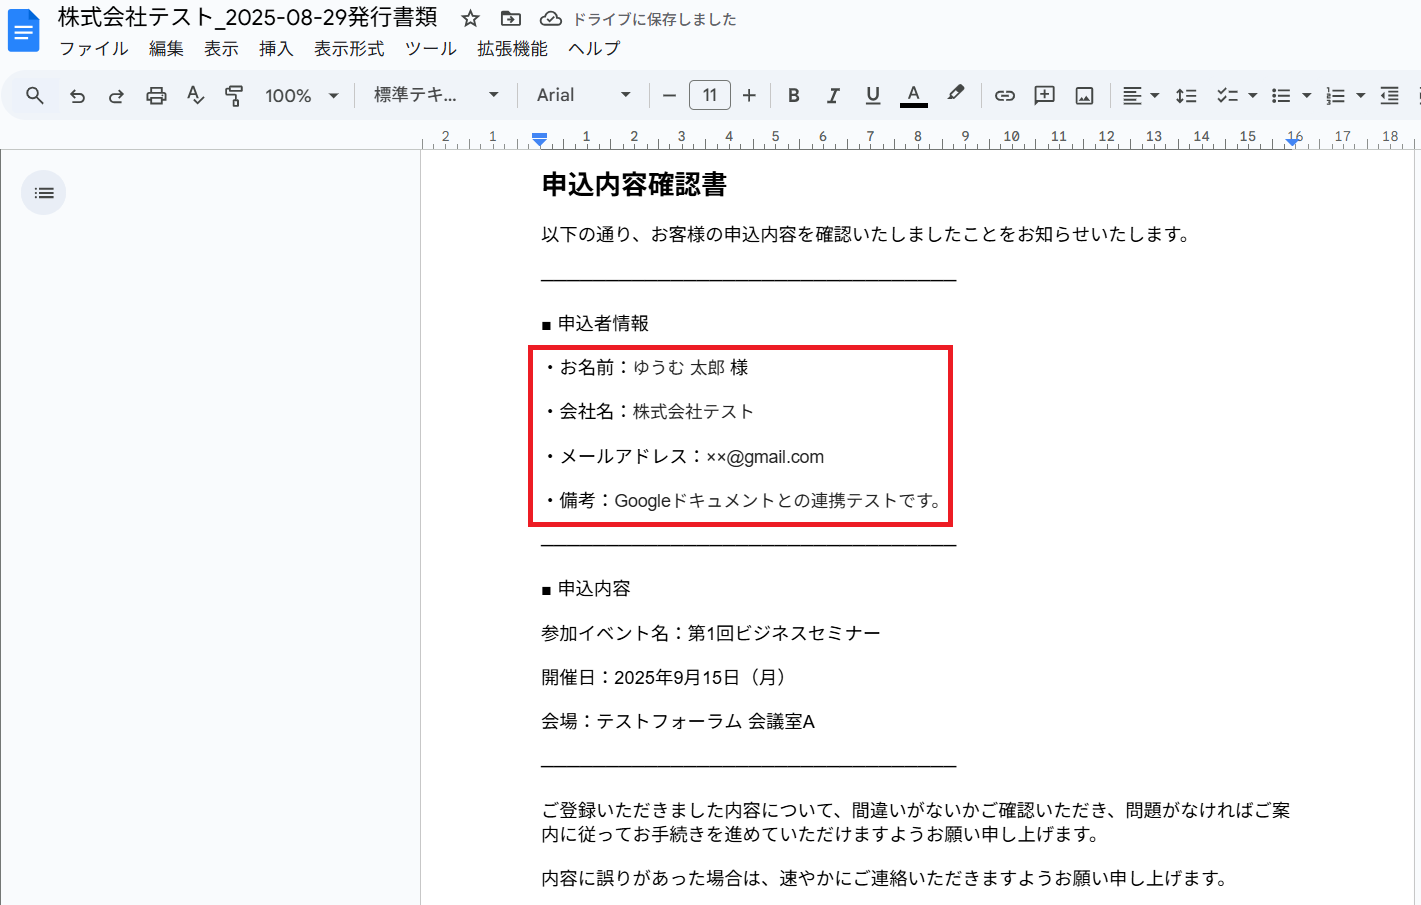Click the ■ 申込者情報 section title

click(595, 324)
